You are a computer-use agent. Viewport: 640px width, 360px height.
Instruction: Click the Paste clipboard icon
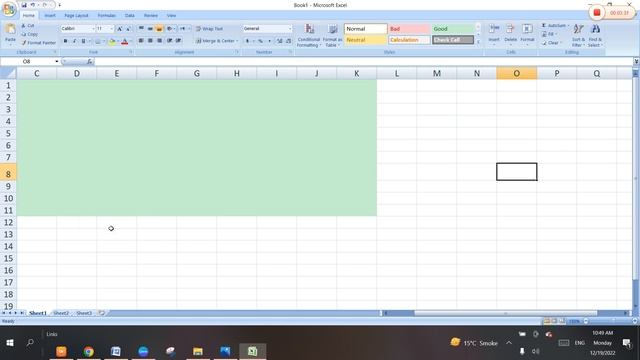[x=10, y=29]
